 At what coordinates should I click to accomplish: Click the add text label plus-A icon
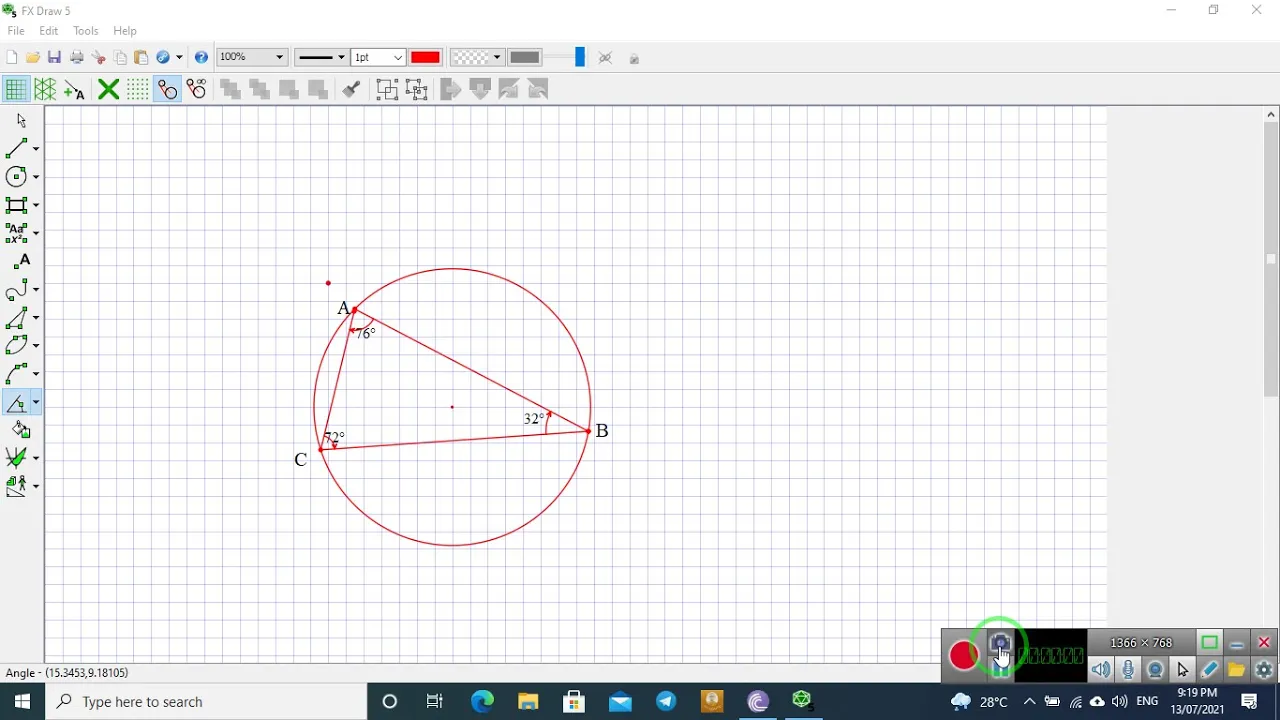point(74,90)
